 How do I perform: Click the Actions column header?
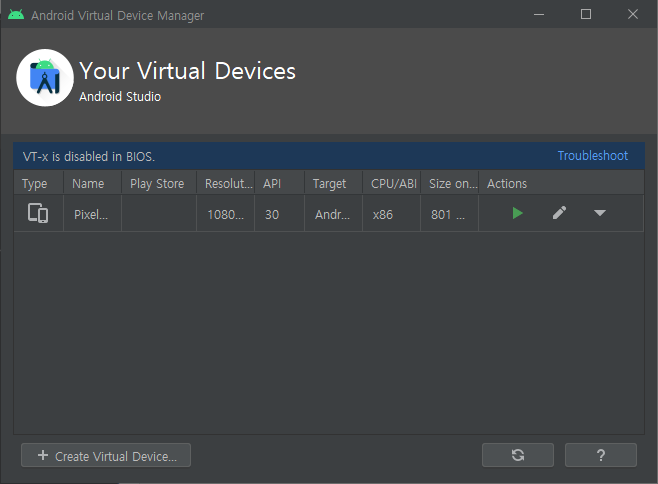[561, 183]
